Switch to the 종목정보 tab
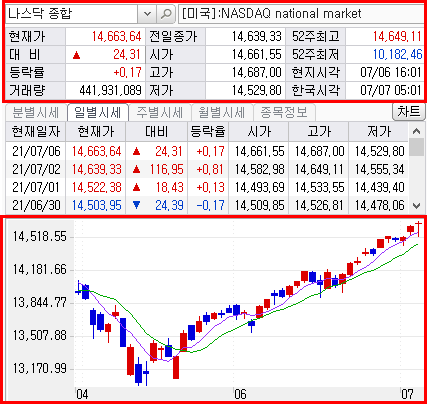This screenshot has width=427, height=404. 284,112
